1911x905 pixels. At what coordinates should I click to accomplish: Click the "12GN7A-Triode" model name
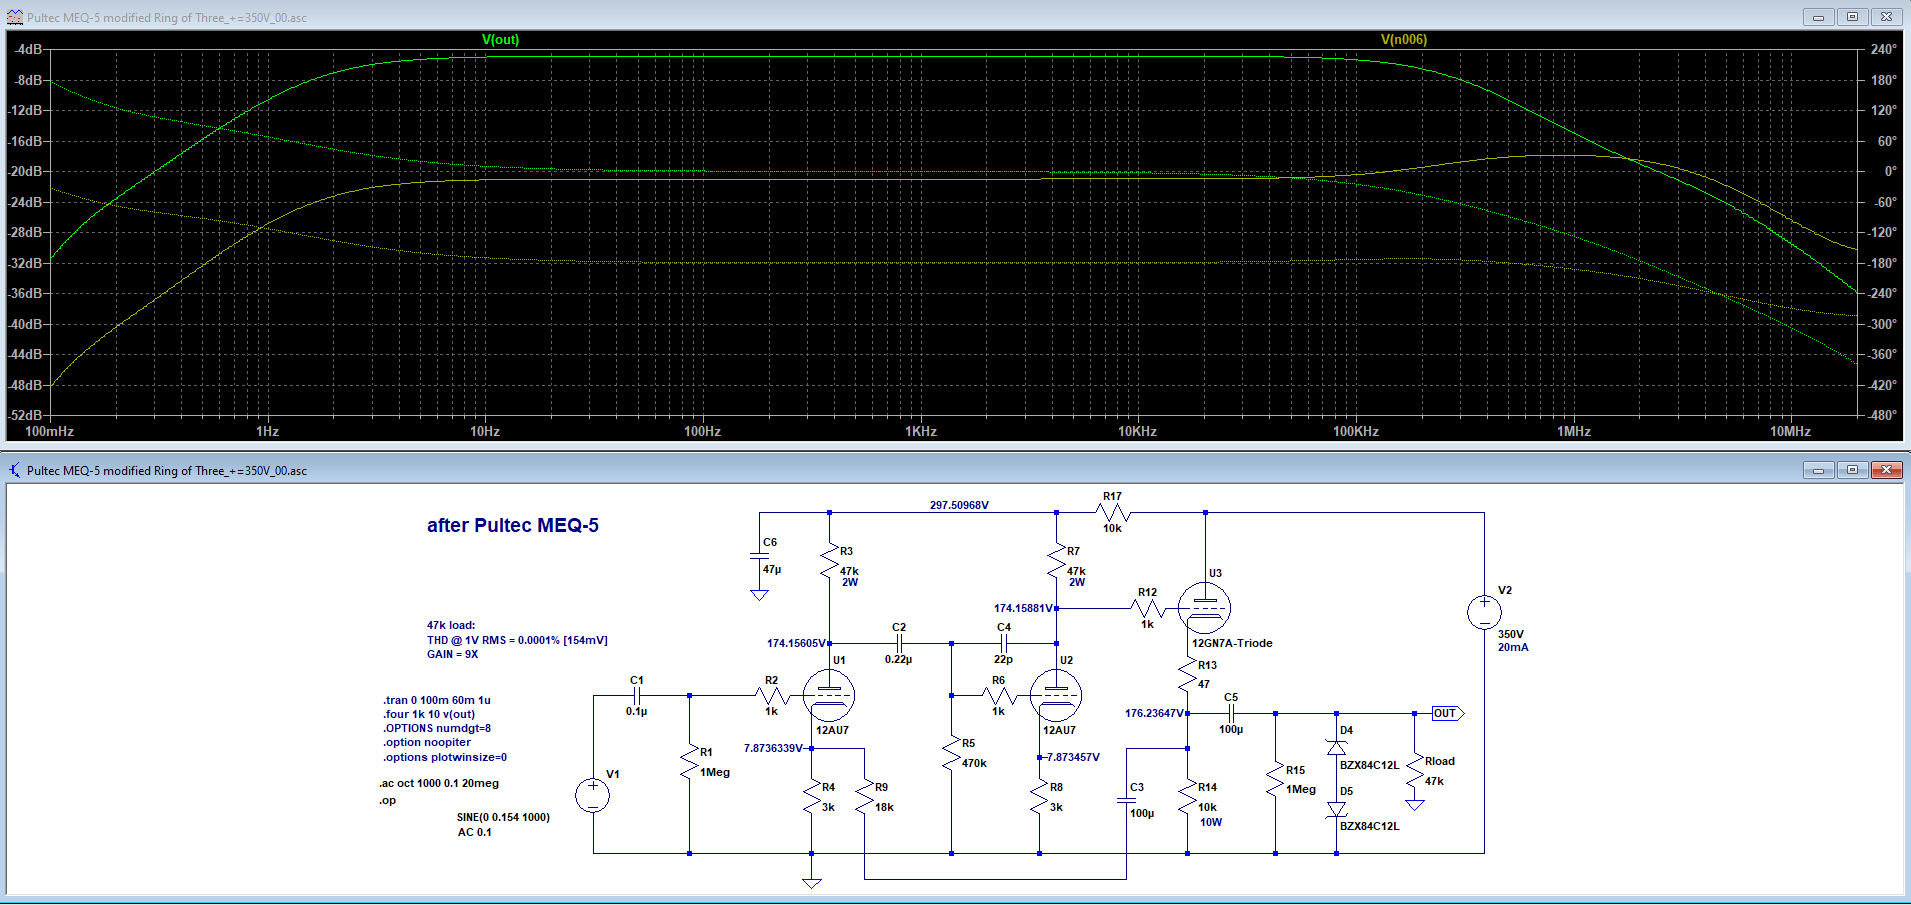[x=1232, y=643]
